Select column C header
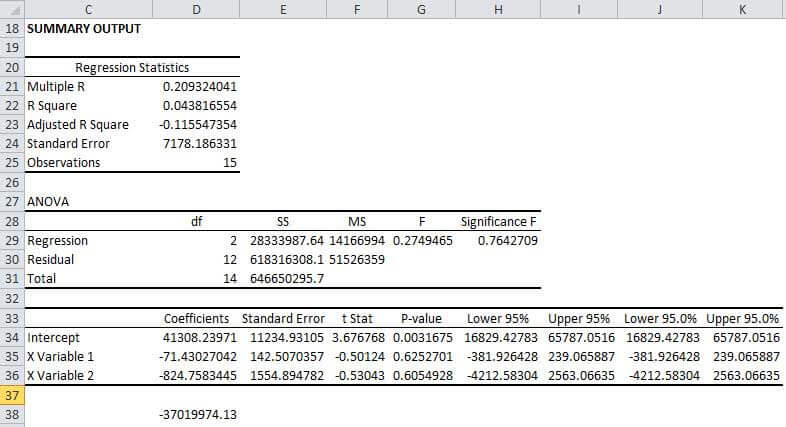Image resolution: width=786 pixels, height=427 pixels. (x=88, y=10)
